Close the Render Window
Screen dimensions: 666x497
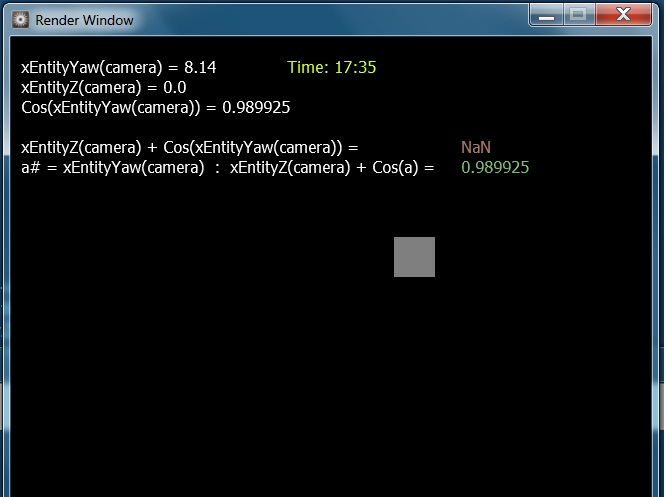(623, 15)
